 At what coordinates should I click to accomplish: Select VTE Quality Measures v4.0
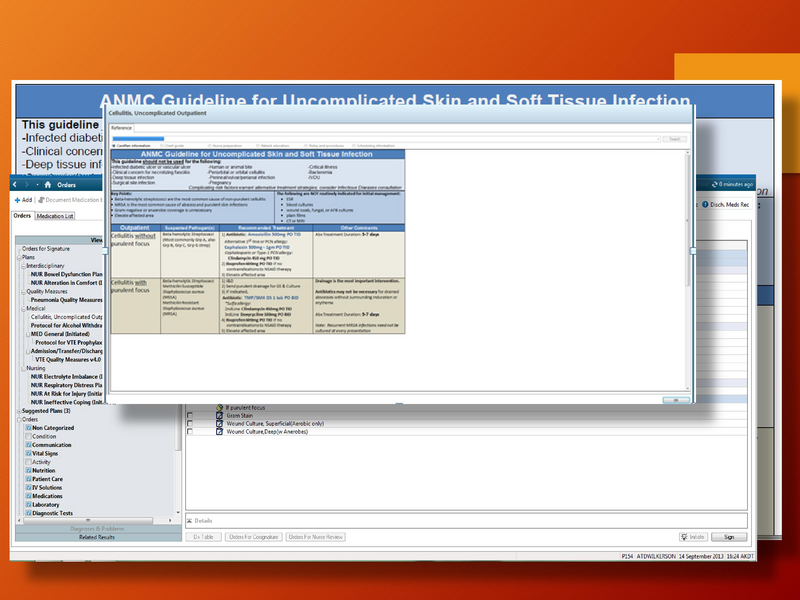pos(68,360)
